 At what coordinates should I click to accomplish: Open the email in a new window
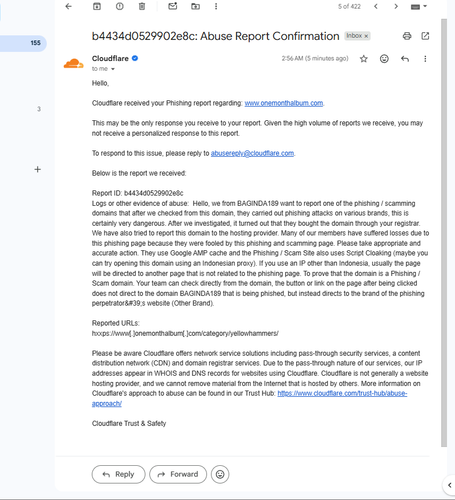click(x=425, y=36)
